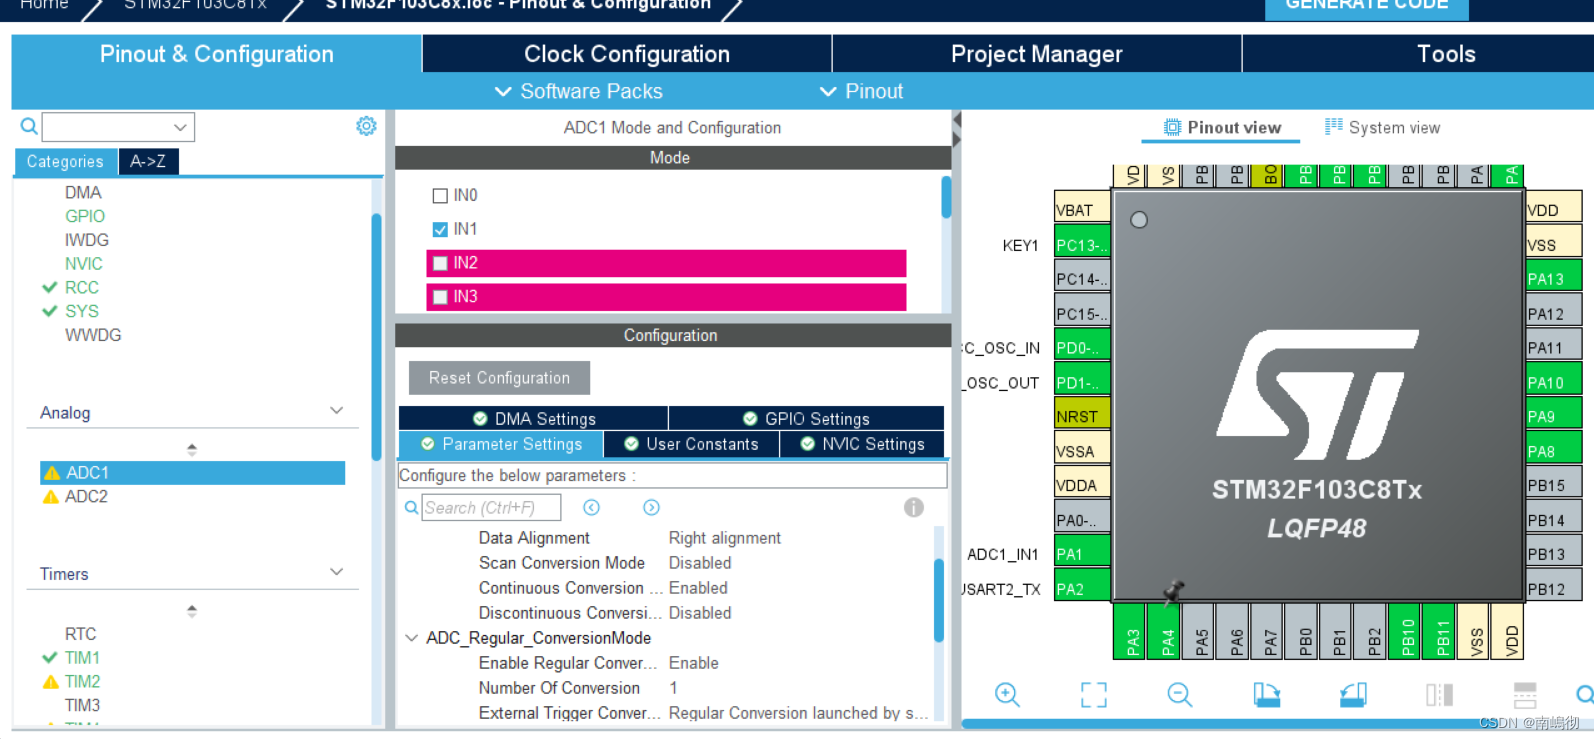Viewport: 1594px width, 739px height.
Task: Open the User Constants tab
Action: 691,444
